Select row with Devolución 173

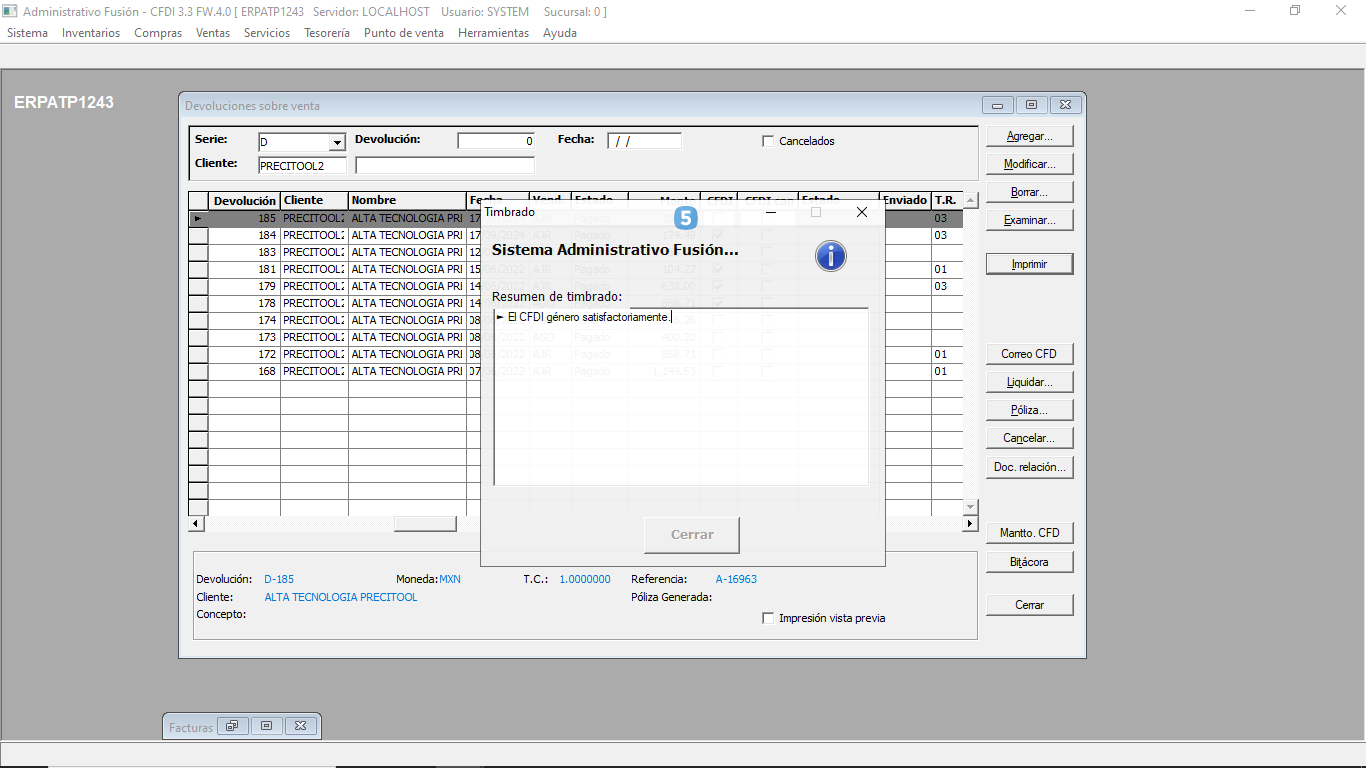576,337
